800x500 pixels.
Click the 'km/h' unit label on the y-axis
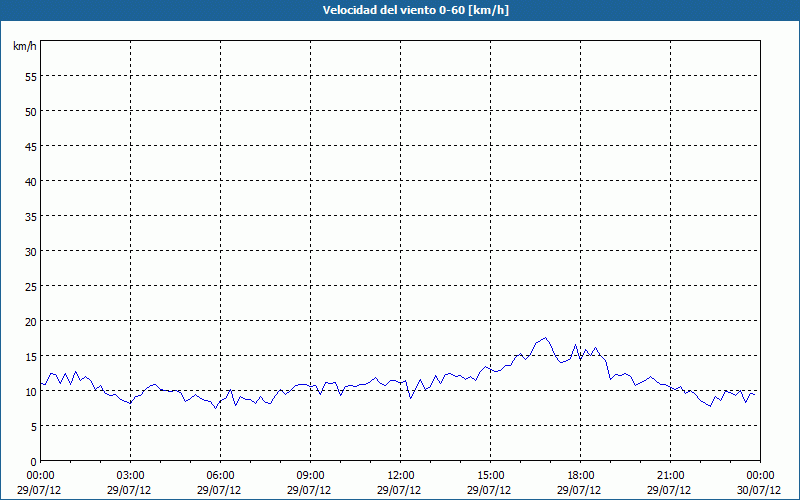24,46
